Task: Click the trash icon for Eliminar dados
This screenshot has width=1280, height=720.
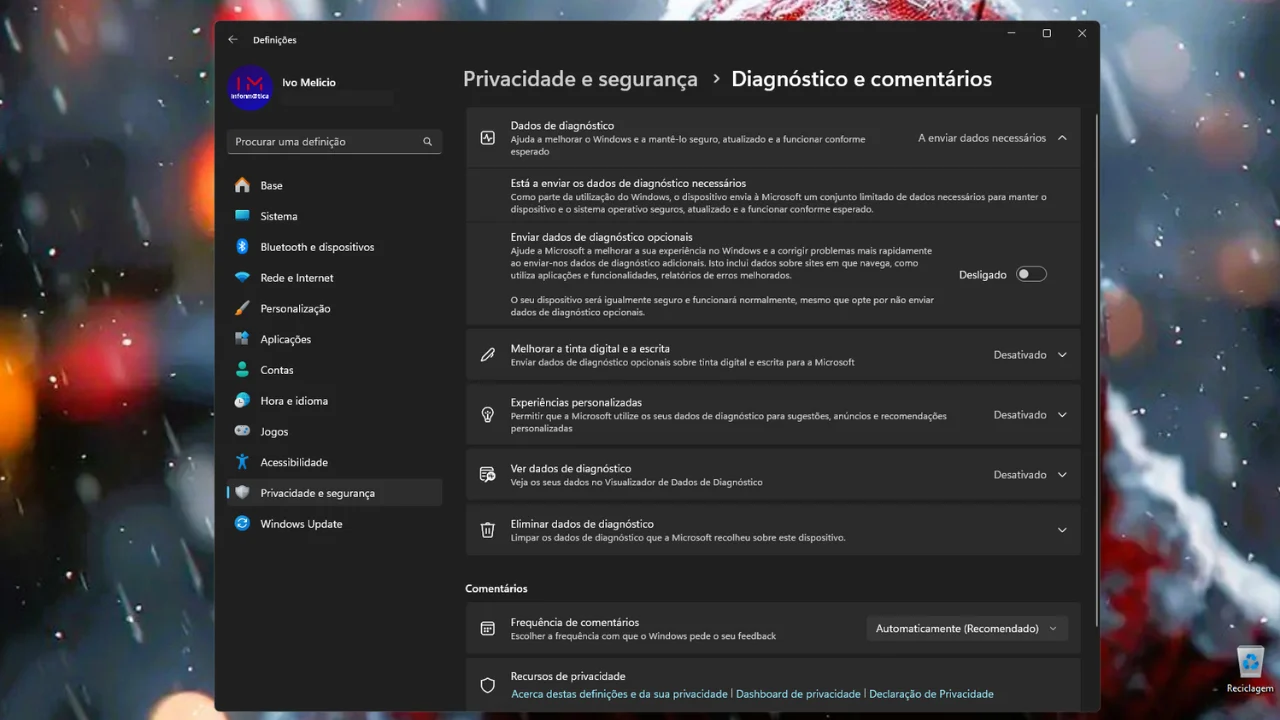Action: point(488,530)
